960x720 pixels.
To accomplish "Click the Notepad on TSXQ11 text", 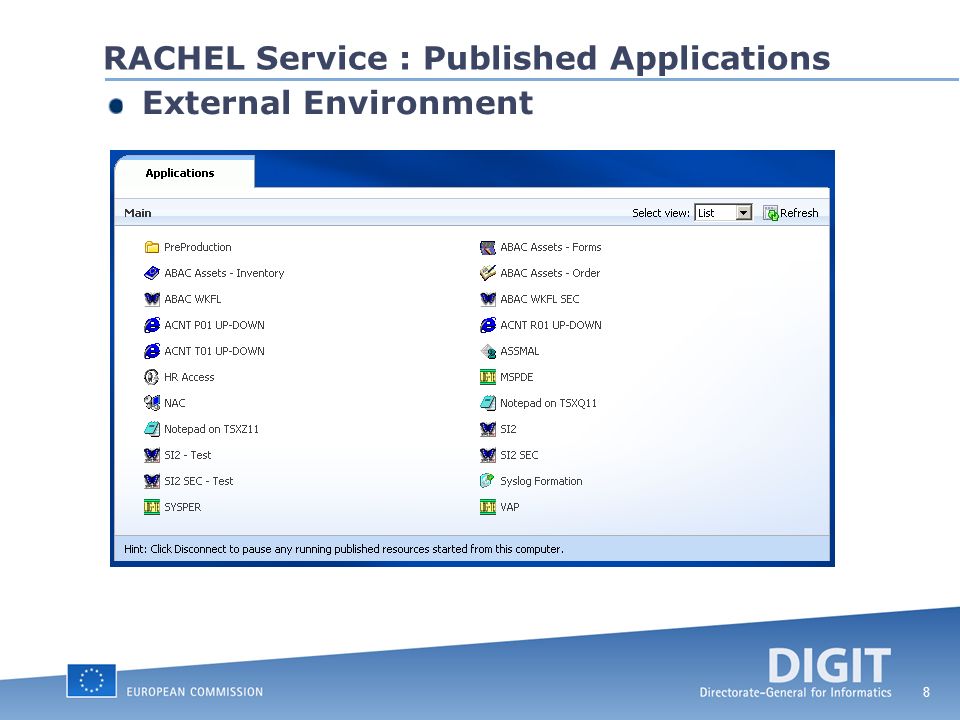I will point(548,403).
